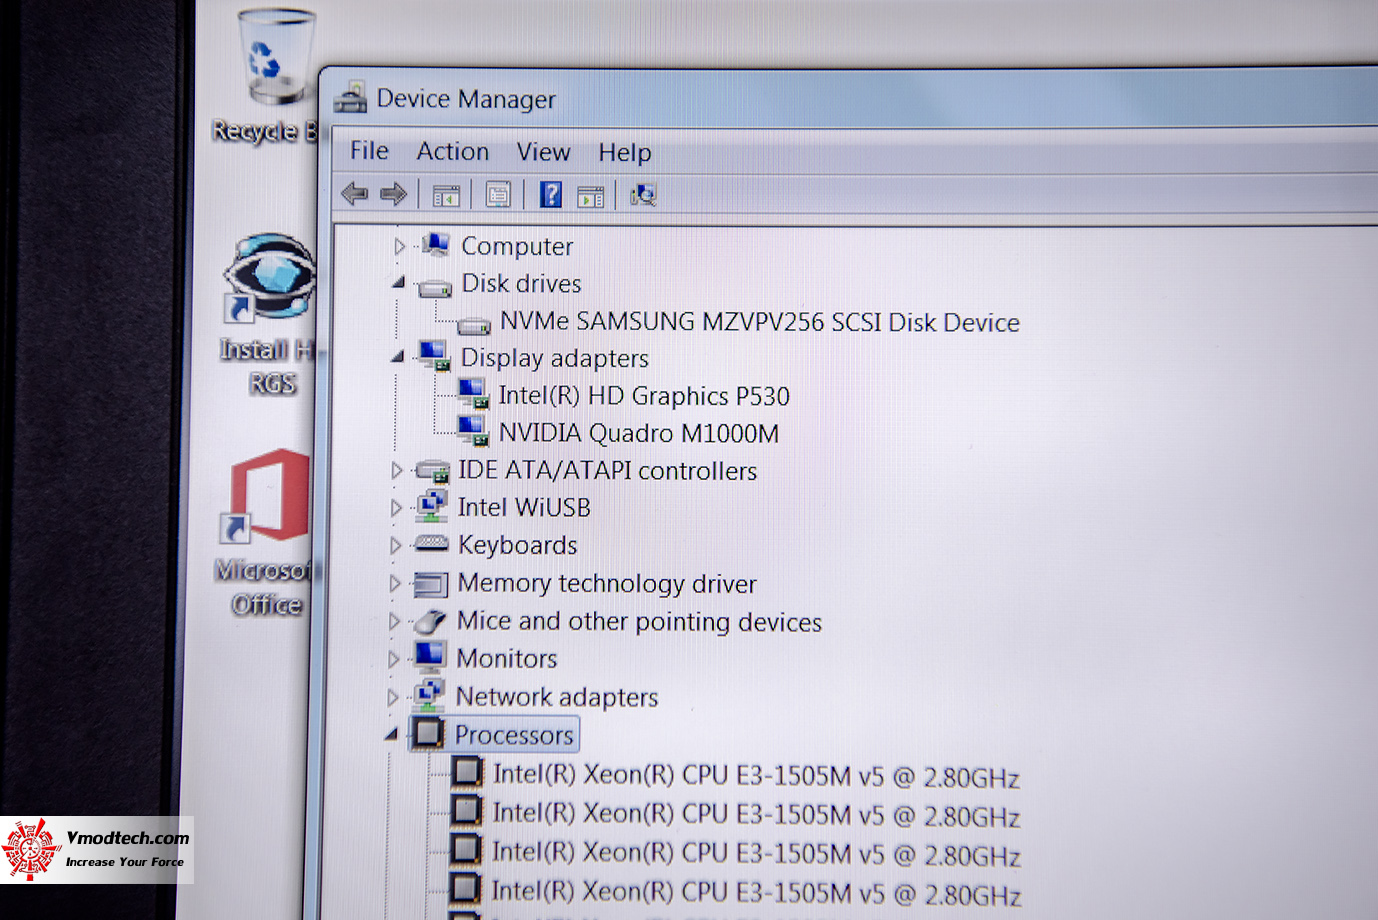Collapse the Display adapters tree node
This screenshot has width=1378, height=920.
(x=397, y=356)
